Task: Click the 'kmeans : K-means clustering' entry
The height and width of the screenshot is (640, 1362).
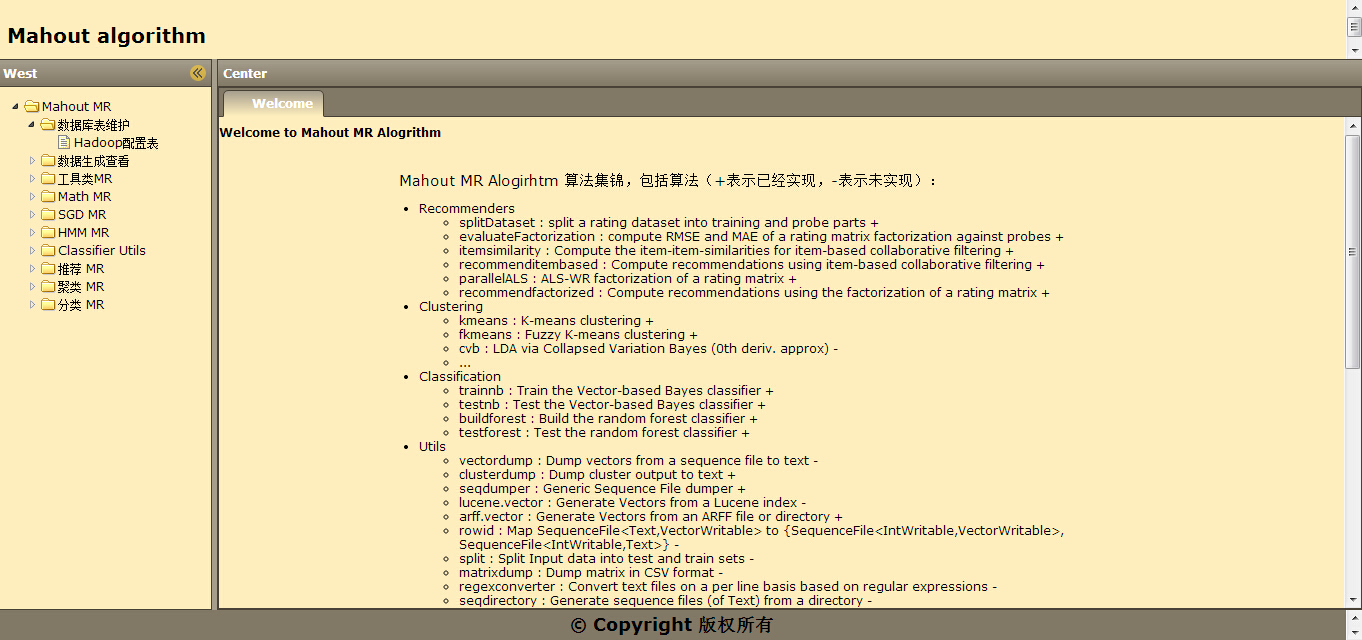Action: 556,321
